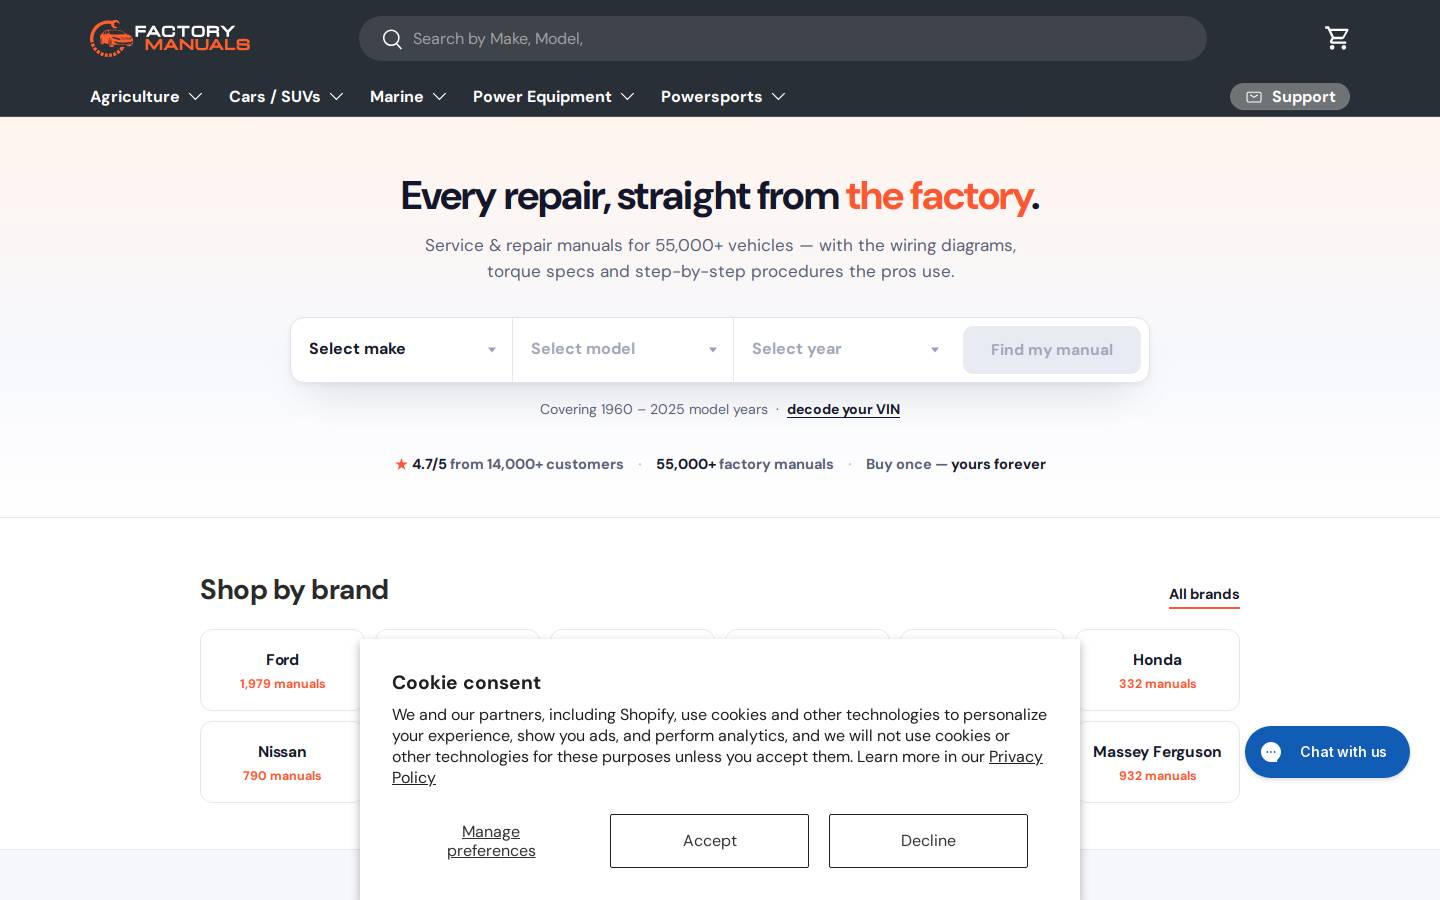Image resolution: width=1440 pixels, height=900 pixels.
Task: Open the Chat with us widget
Action: (1327, 752)
